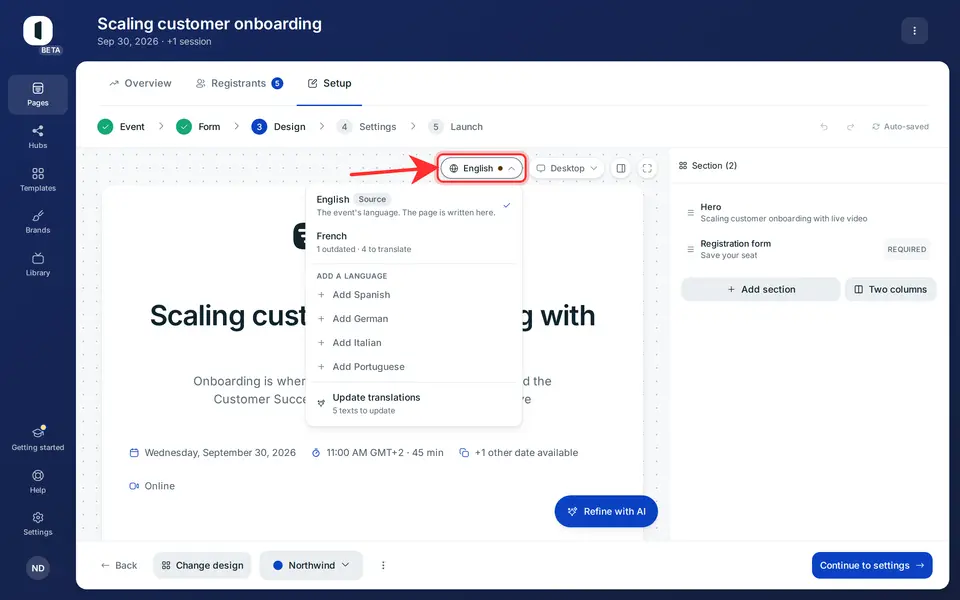
Task: Select the Design step
Action: point(279,127)
